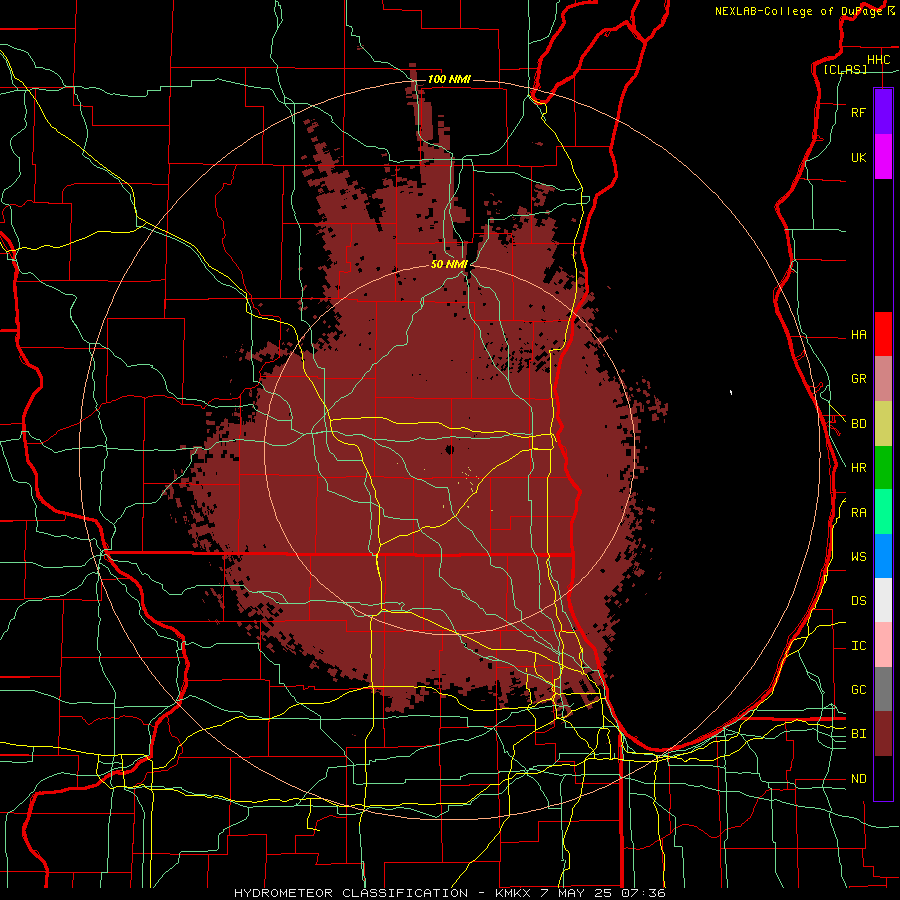
Task: Click the HR legend label
Action: 858,468
